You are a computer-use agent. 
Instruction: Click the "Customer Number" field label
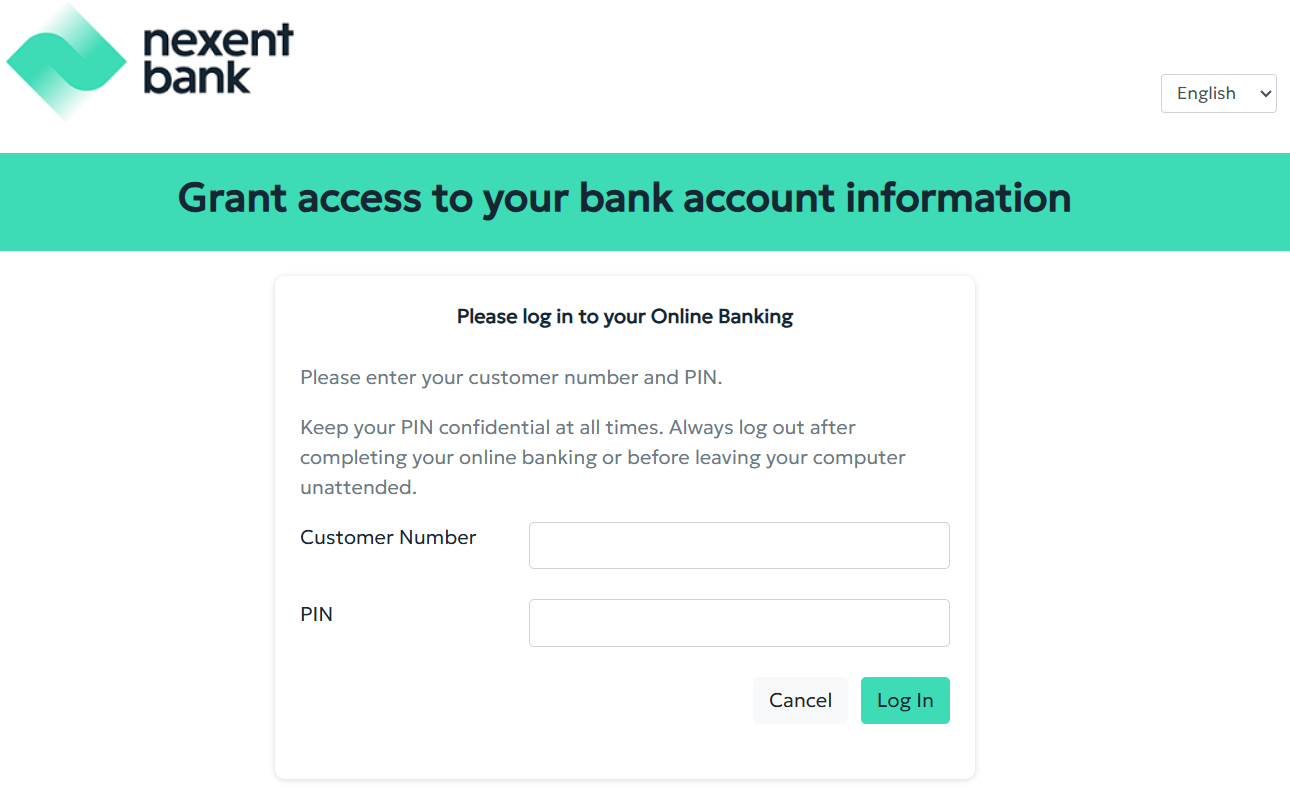(388, 537)
